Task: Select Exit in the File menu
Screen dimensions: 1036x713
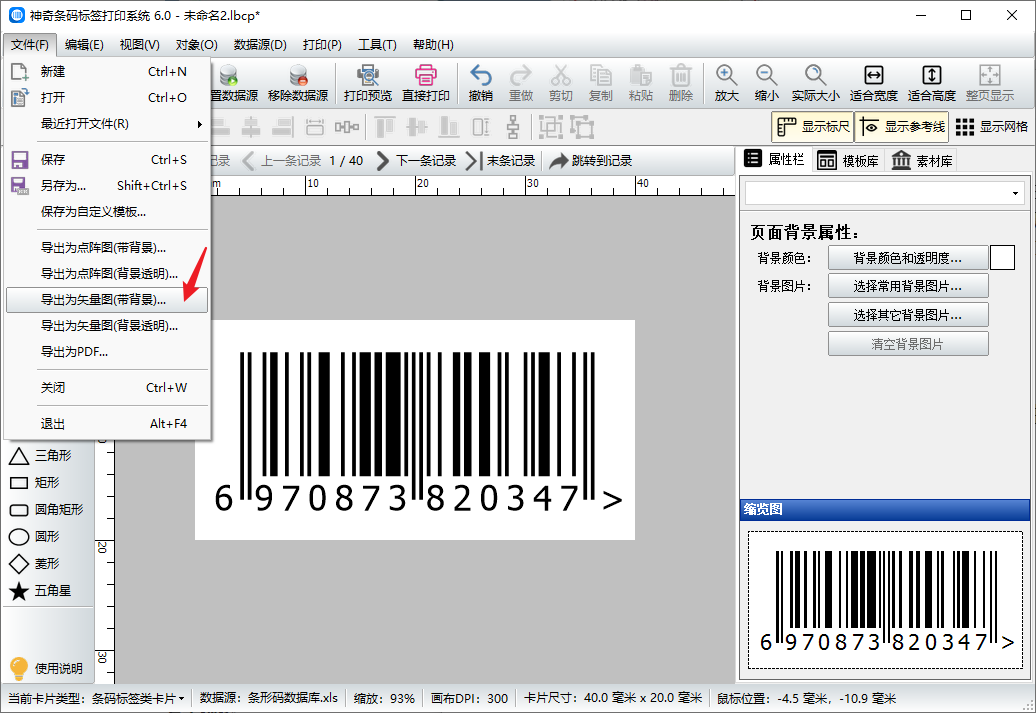Action: coord(107,424)
